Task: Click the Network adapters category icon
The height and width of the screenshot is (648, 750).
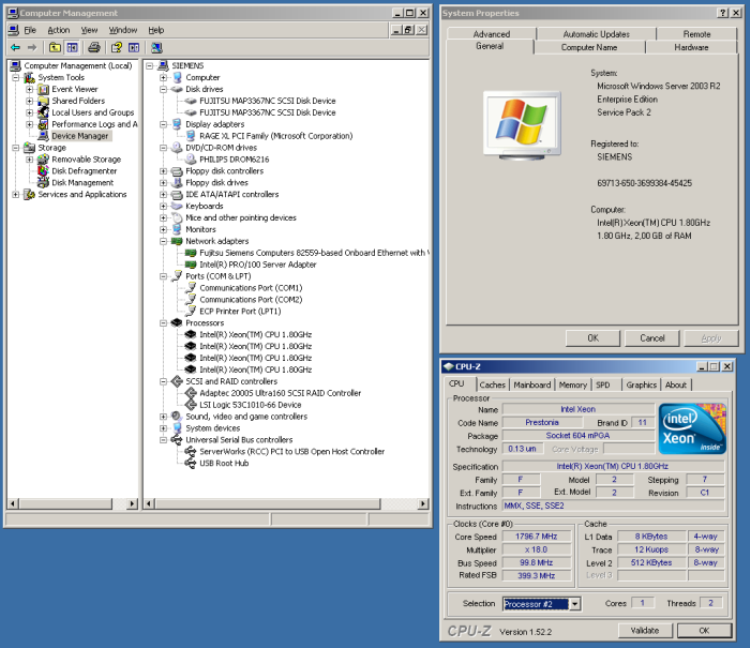Action: pyautogui.click(x=177, y=241)
